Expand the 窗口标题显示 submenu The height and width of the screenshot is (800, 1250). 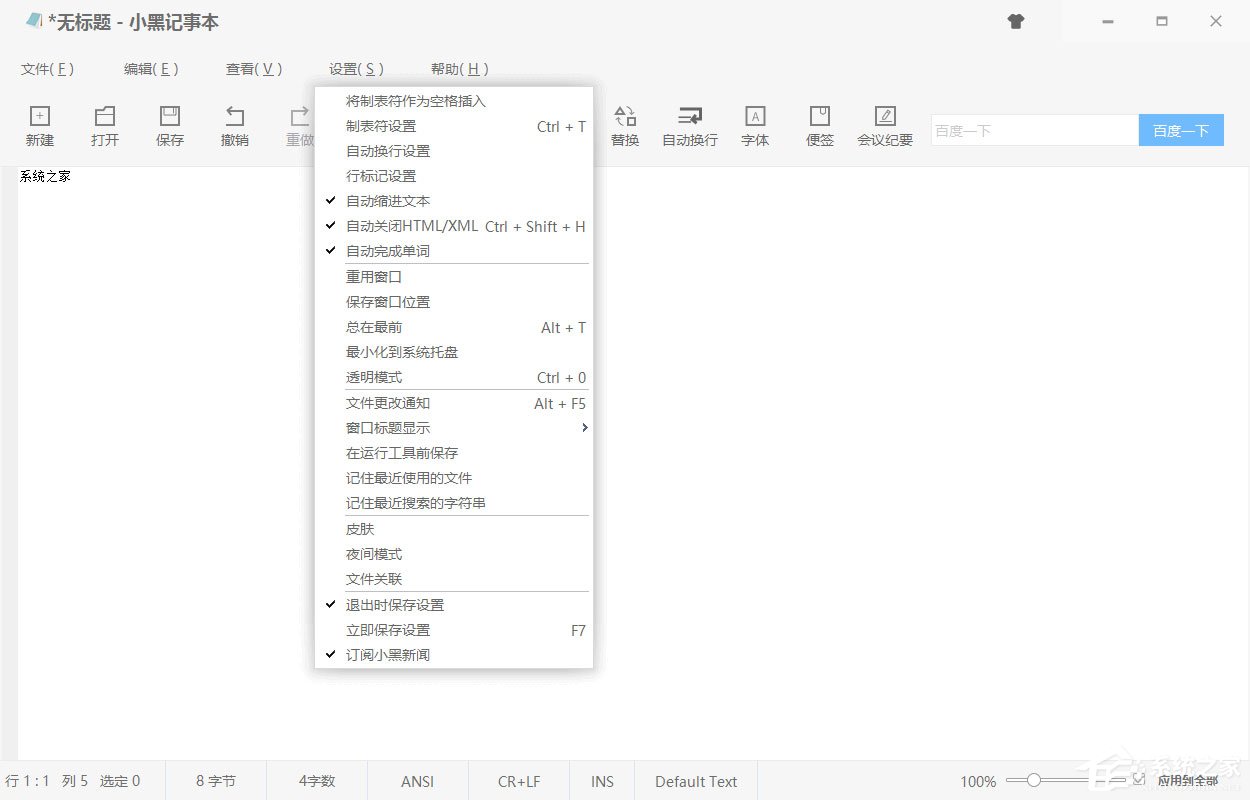(x=389, y=427)
